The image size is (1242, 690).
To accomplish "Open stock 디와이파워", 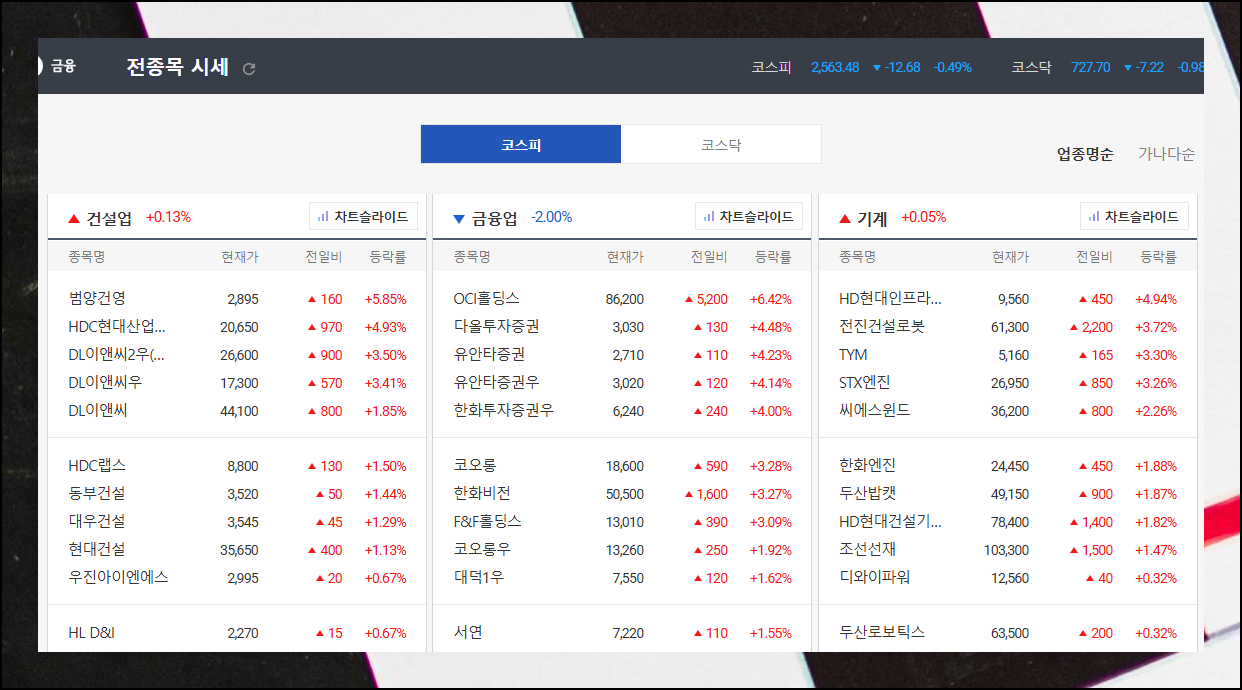I will 875,578.
